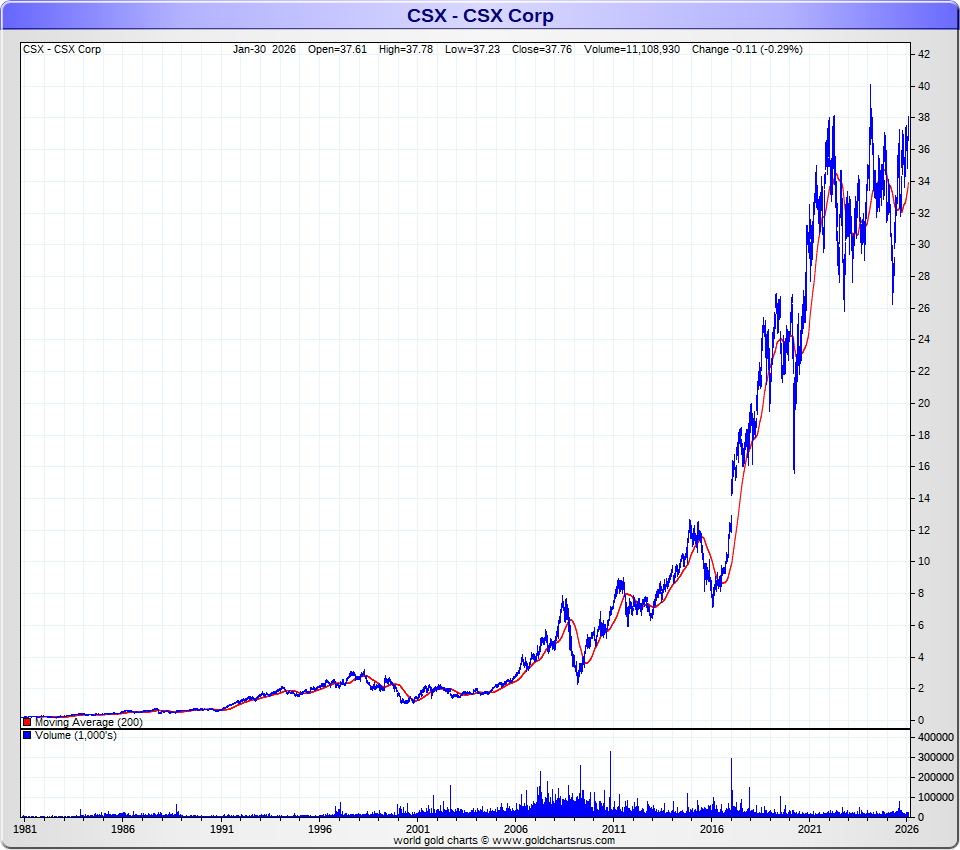Click the 2001 x-axis label
960x850 pixels.
point(418,829)
